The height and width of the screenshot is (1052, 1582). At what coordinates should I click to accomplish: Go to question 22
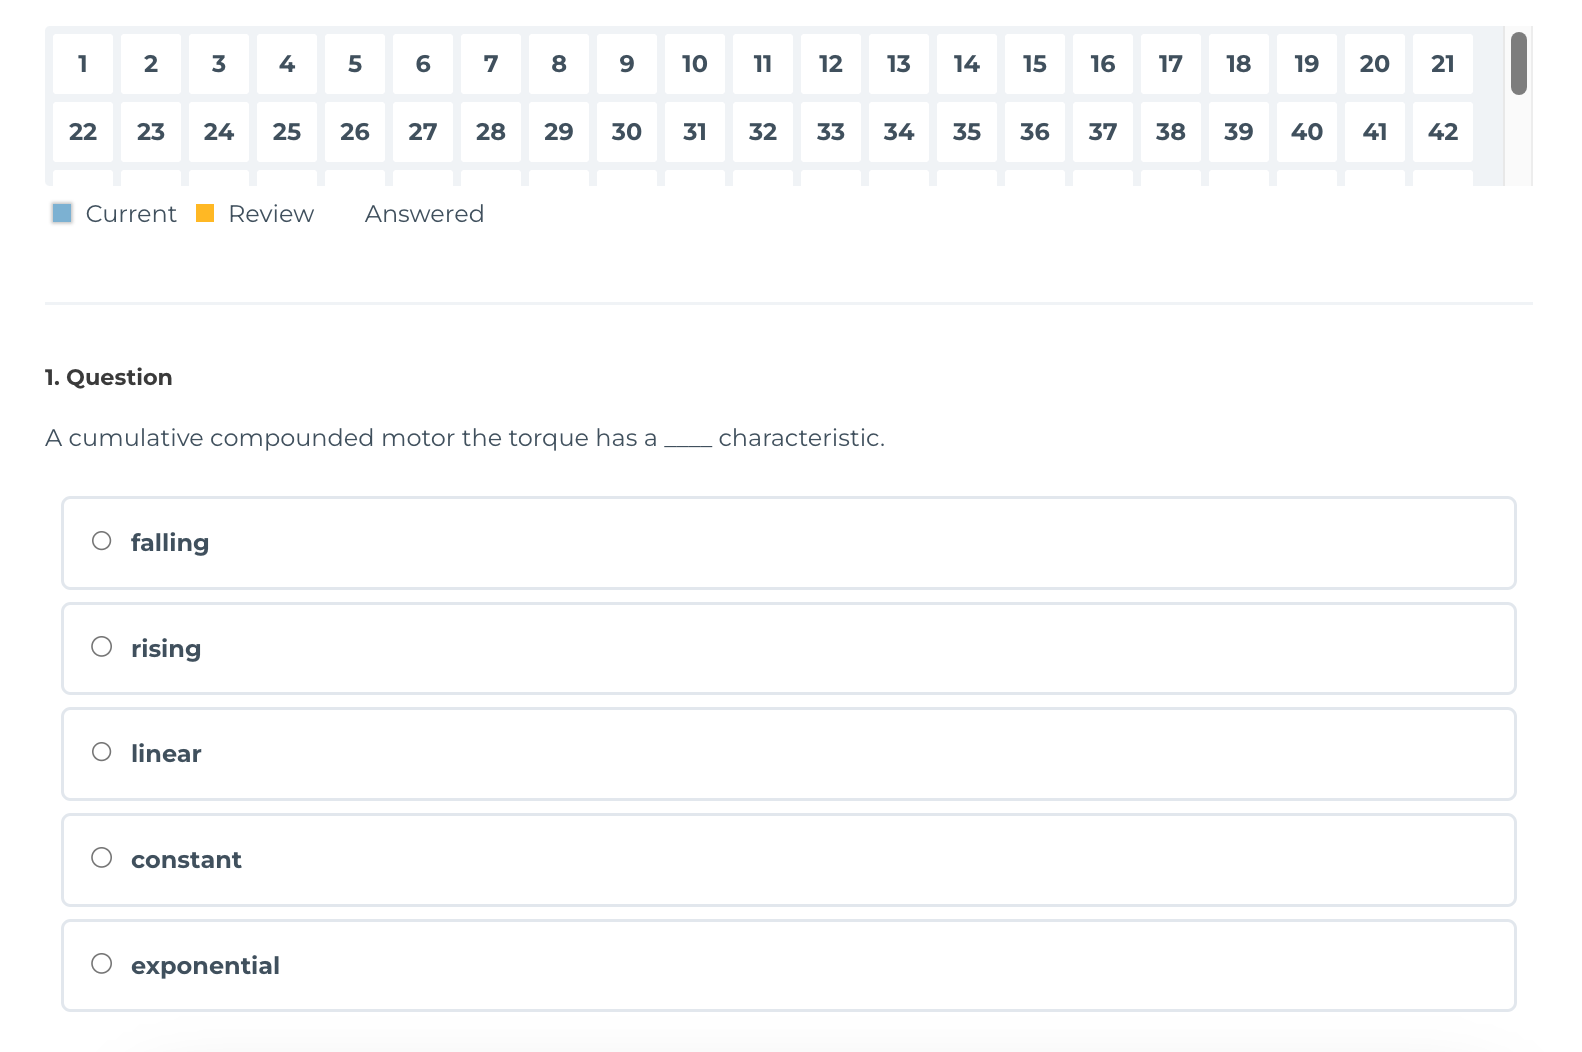(83, 132)
